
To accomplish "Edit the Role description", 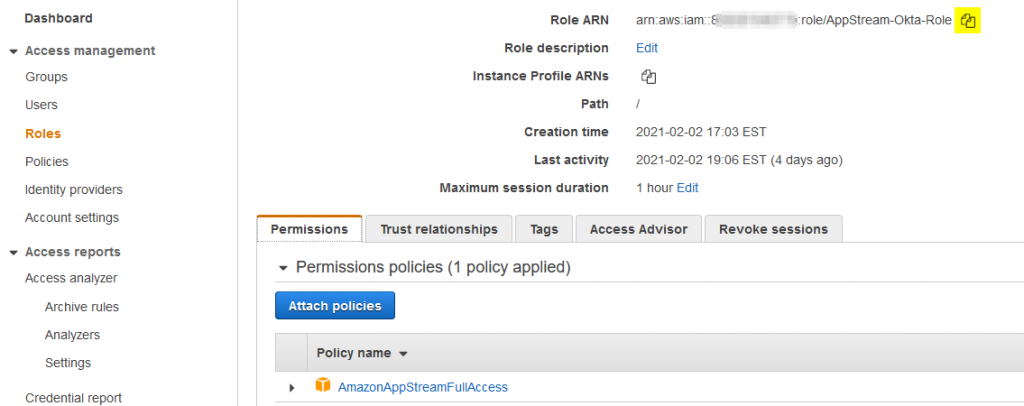I will point(647,48).
